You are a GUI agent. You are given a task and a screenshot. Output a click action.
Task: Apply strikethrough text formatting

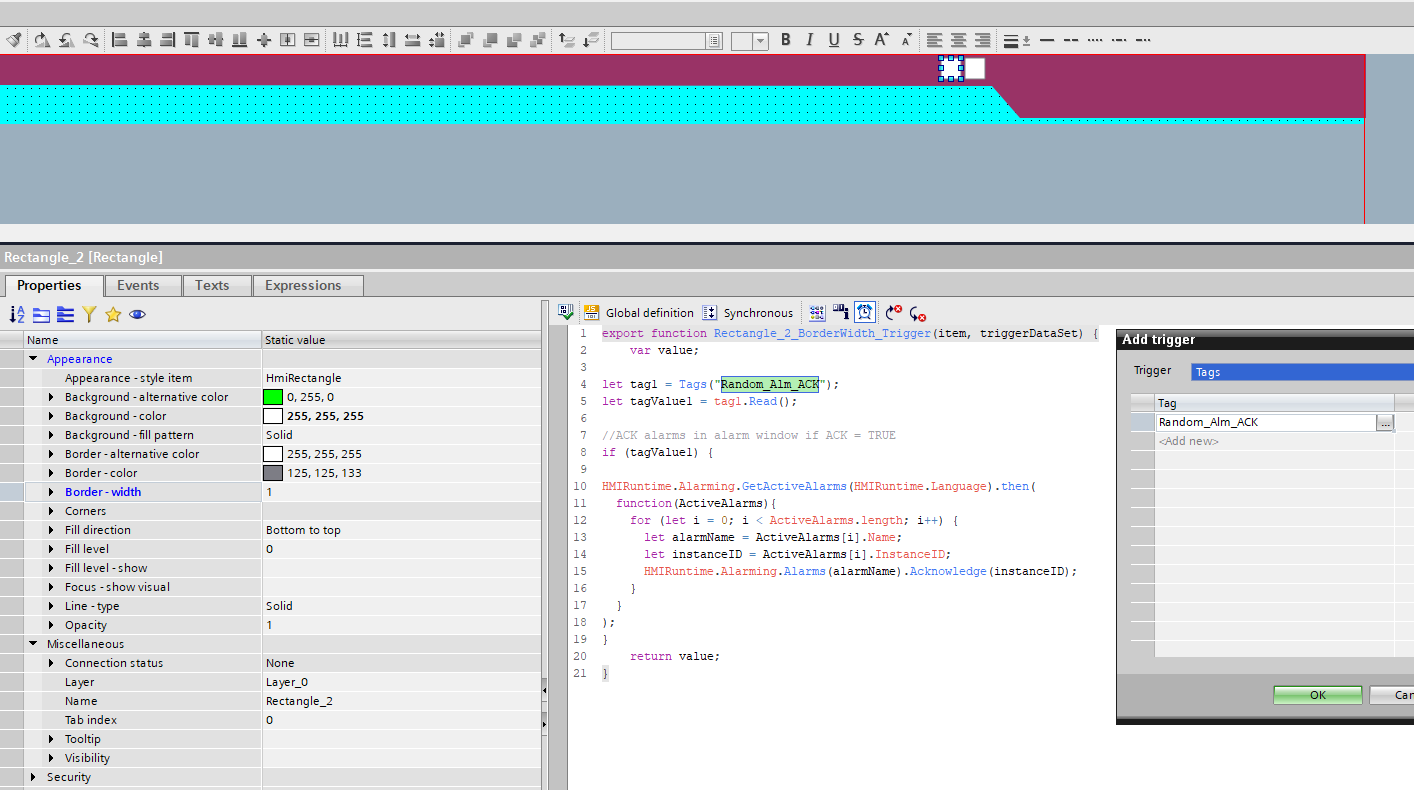(858, 40)
